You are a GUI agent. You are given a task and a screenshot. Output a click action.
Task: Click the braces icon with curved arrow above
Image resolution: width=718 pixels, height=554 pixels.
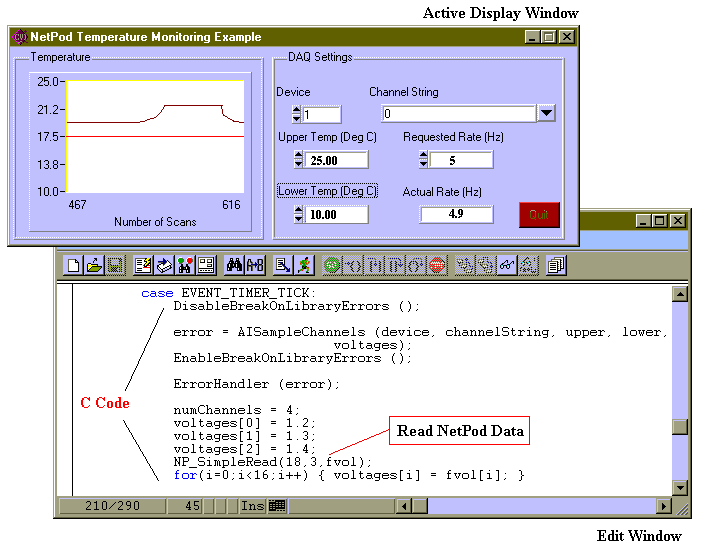point(416,265)
